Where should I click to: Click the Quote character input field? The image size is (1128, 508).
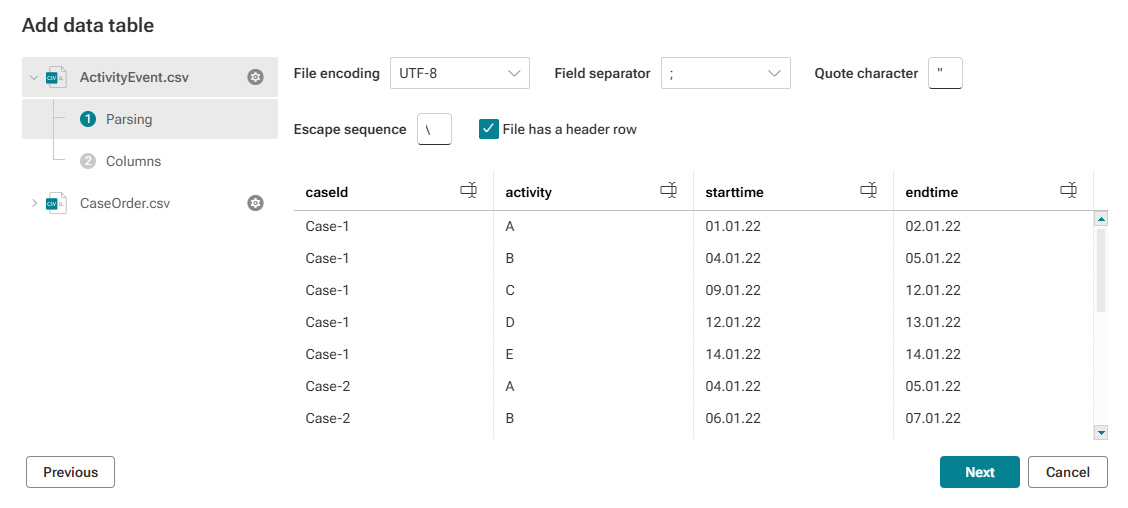click(x=945, y=73)
